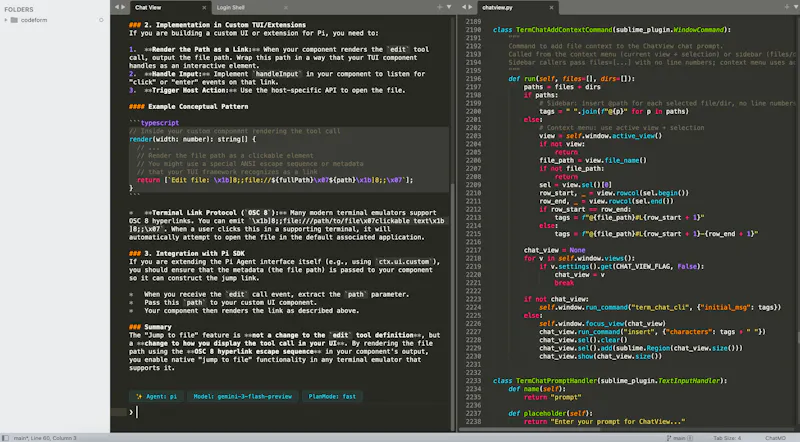
Task: Close the Chat View tab
Action: (204, 8)
